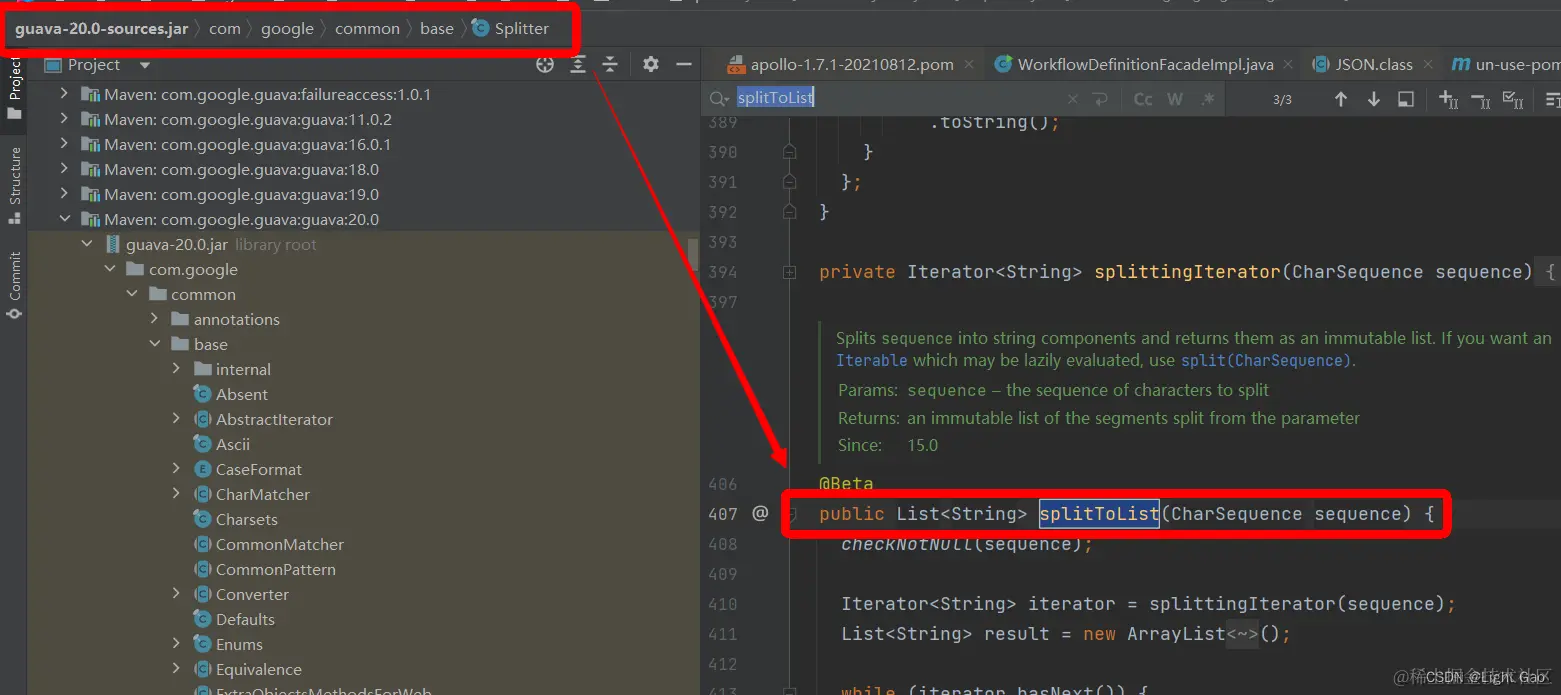Image resolution: width=1561 pixels, height=695 pixels.
Task: Expand Maven guava failureaccess:1.0.1 node
Action: pyautogui.click(x=64, y=94)
